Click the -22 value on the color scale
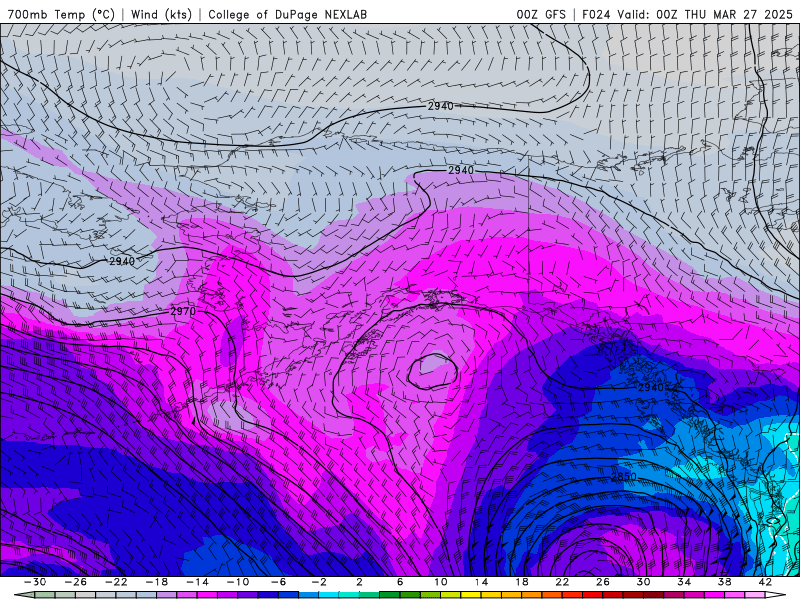This screenshot has height=600, width=800. click(x=116, y=582)
